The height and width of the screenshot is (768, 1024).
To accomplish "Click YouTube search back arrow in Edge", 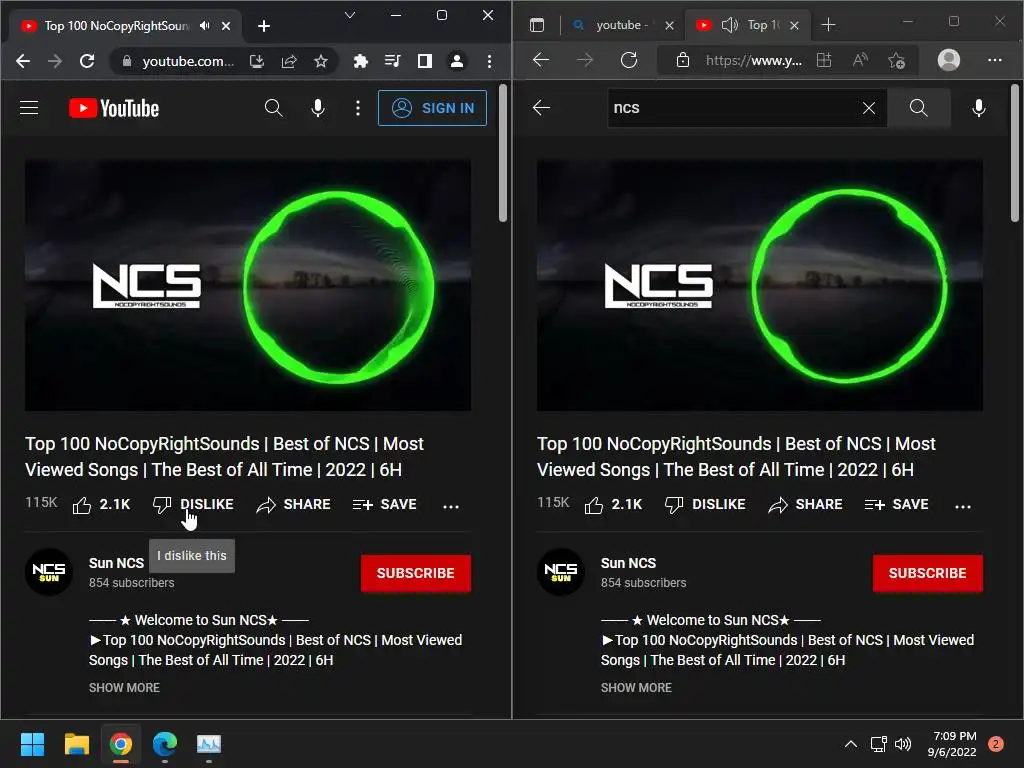I will pyautogui.click(x=541, y=108).
